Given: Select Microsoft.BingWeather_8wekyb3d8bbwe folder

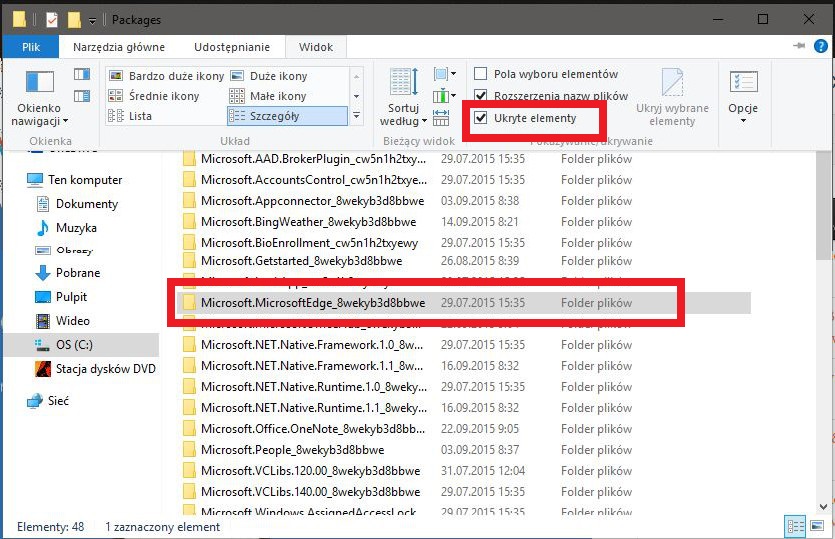Looking at the screenshot, I should point(407,222).
